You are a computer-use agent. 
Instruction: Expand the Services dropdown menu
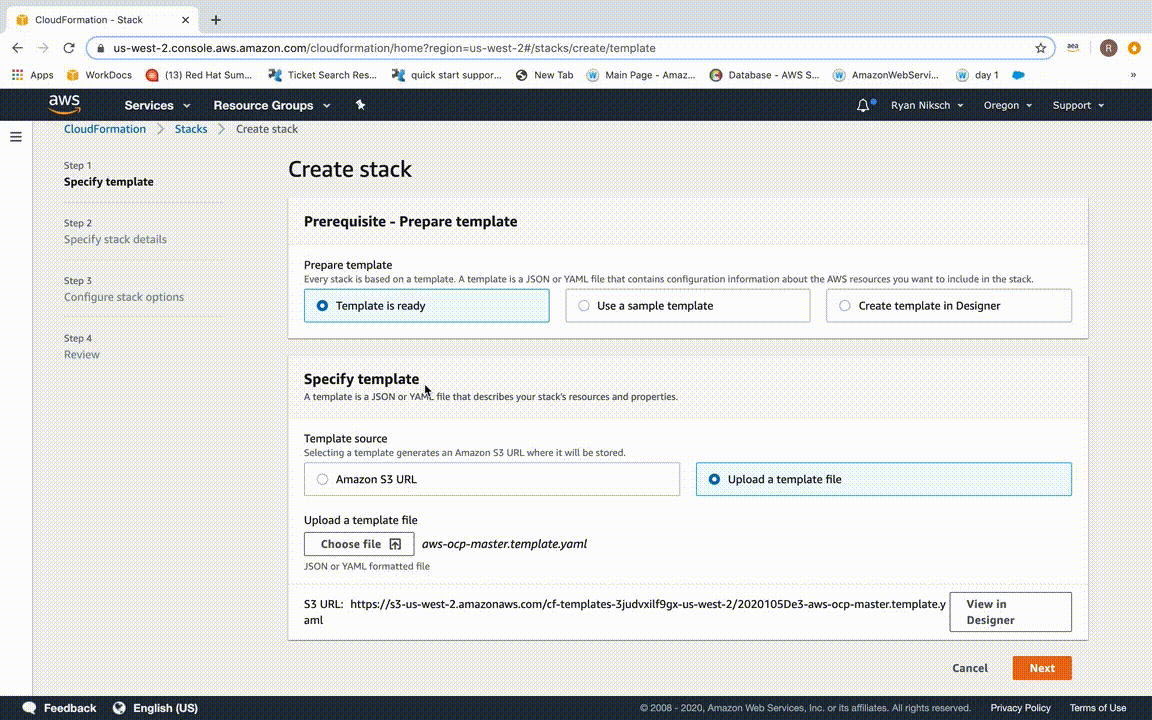coord(157,105)
